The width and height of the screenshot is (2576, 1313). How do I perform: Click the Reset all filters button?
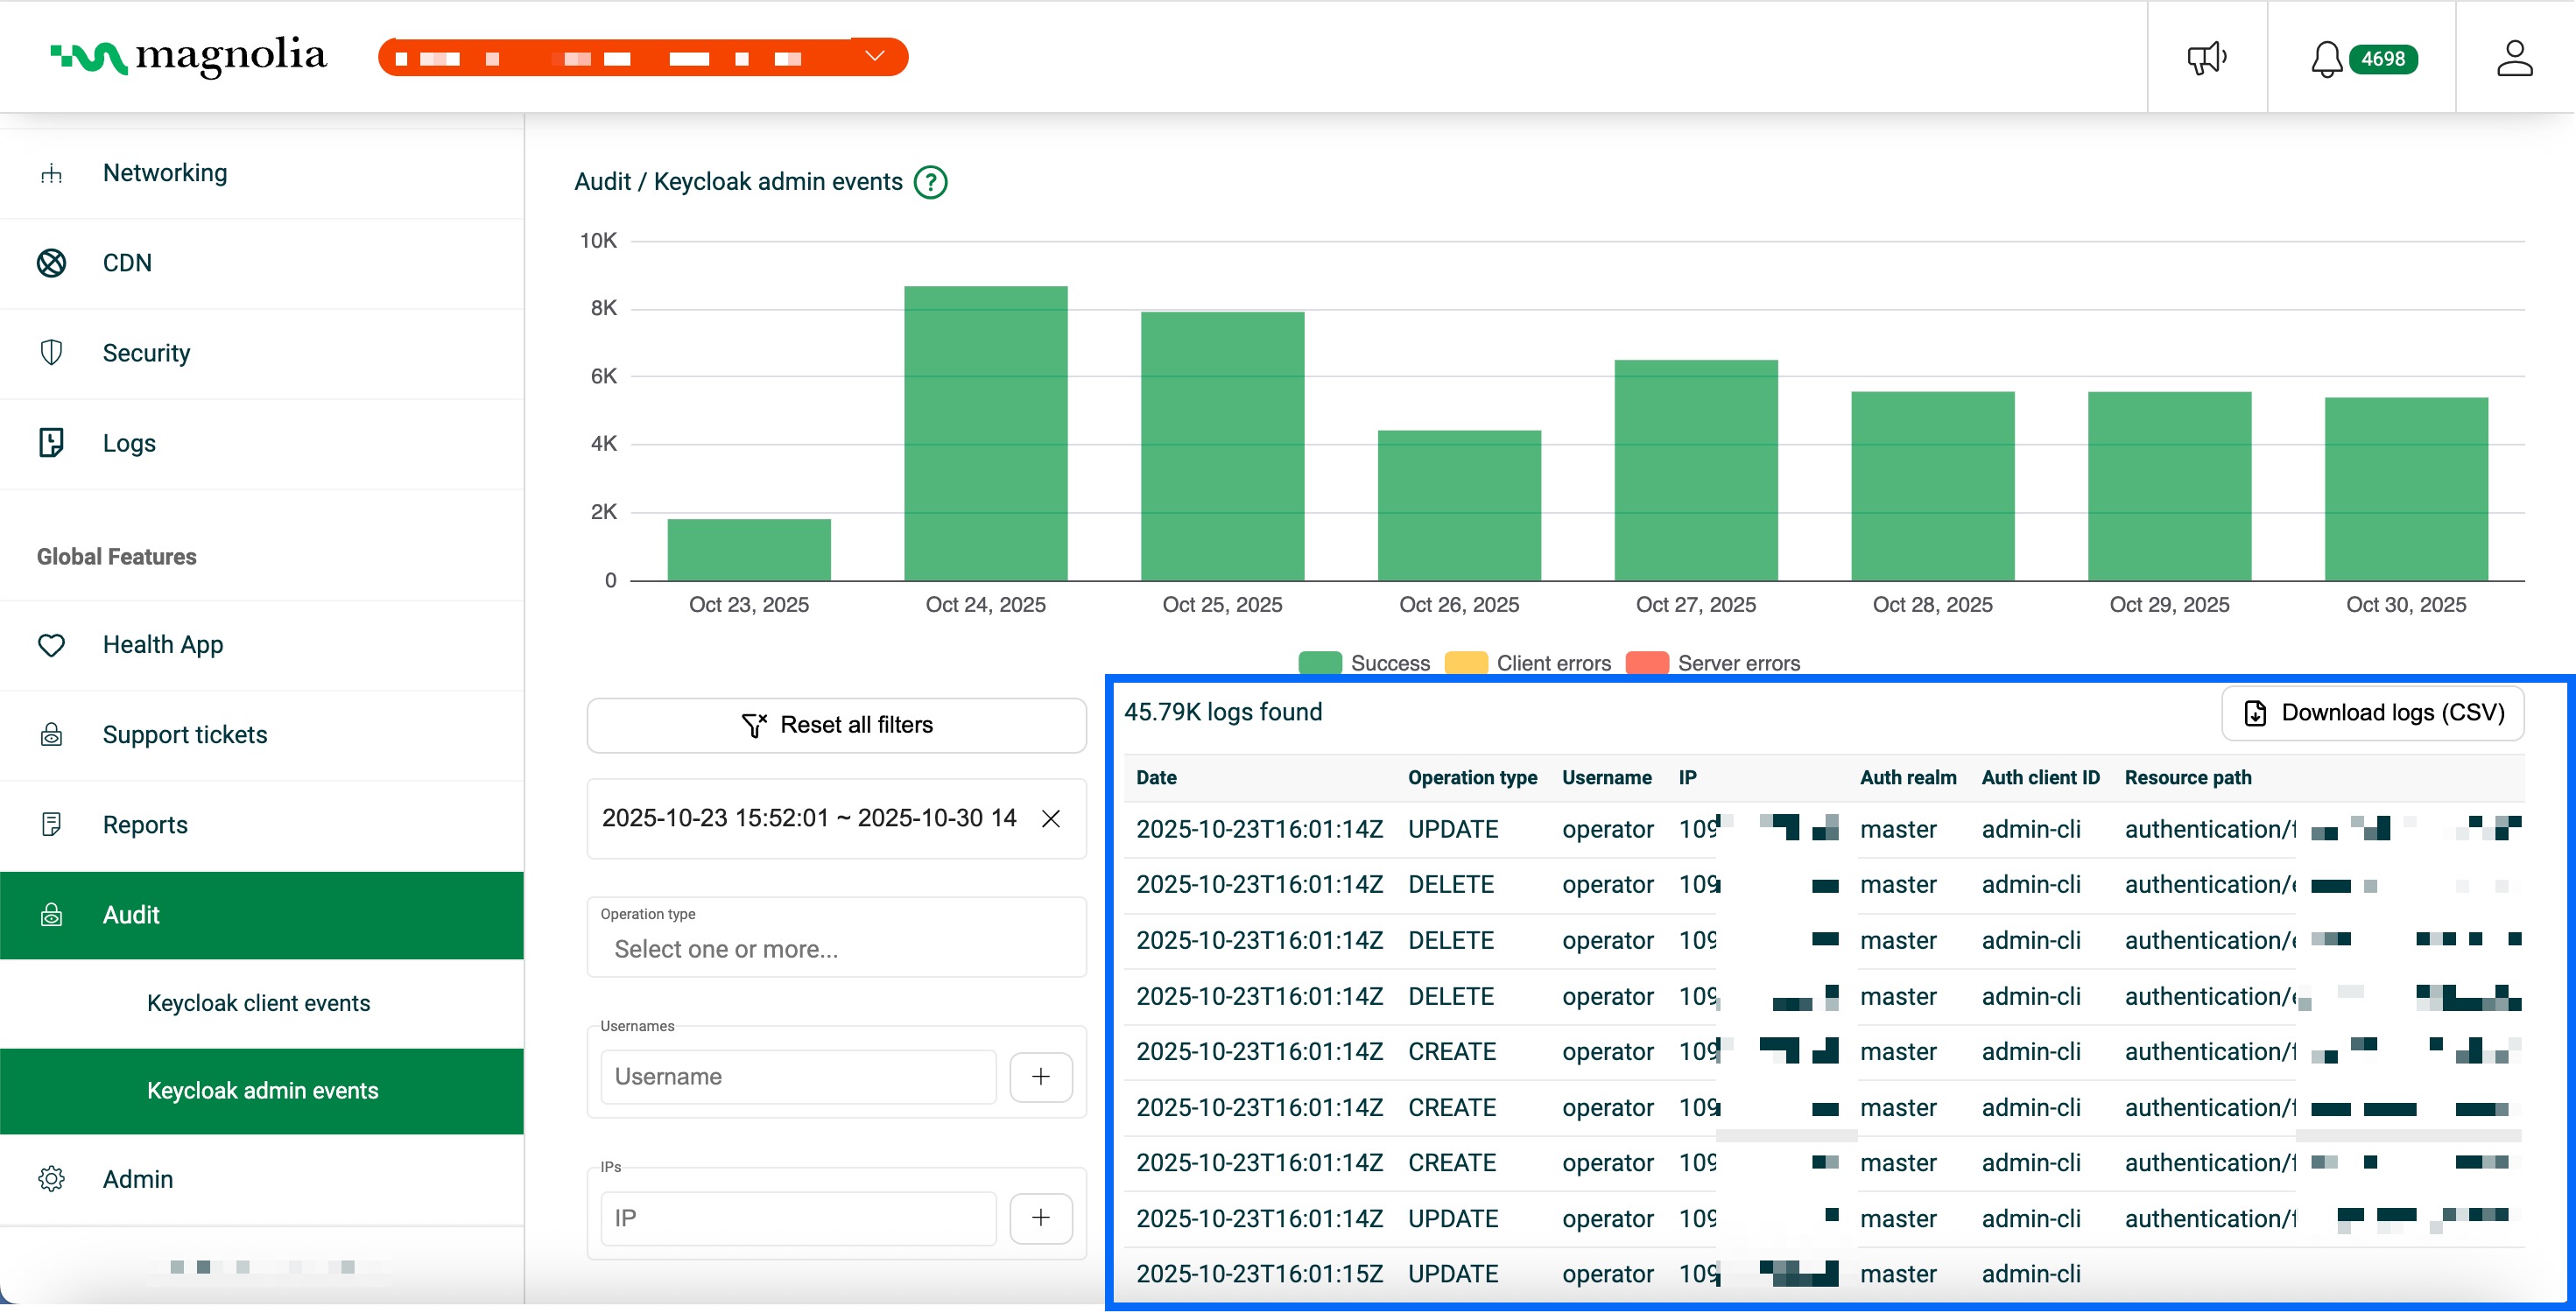[837, 724]
